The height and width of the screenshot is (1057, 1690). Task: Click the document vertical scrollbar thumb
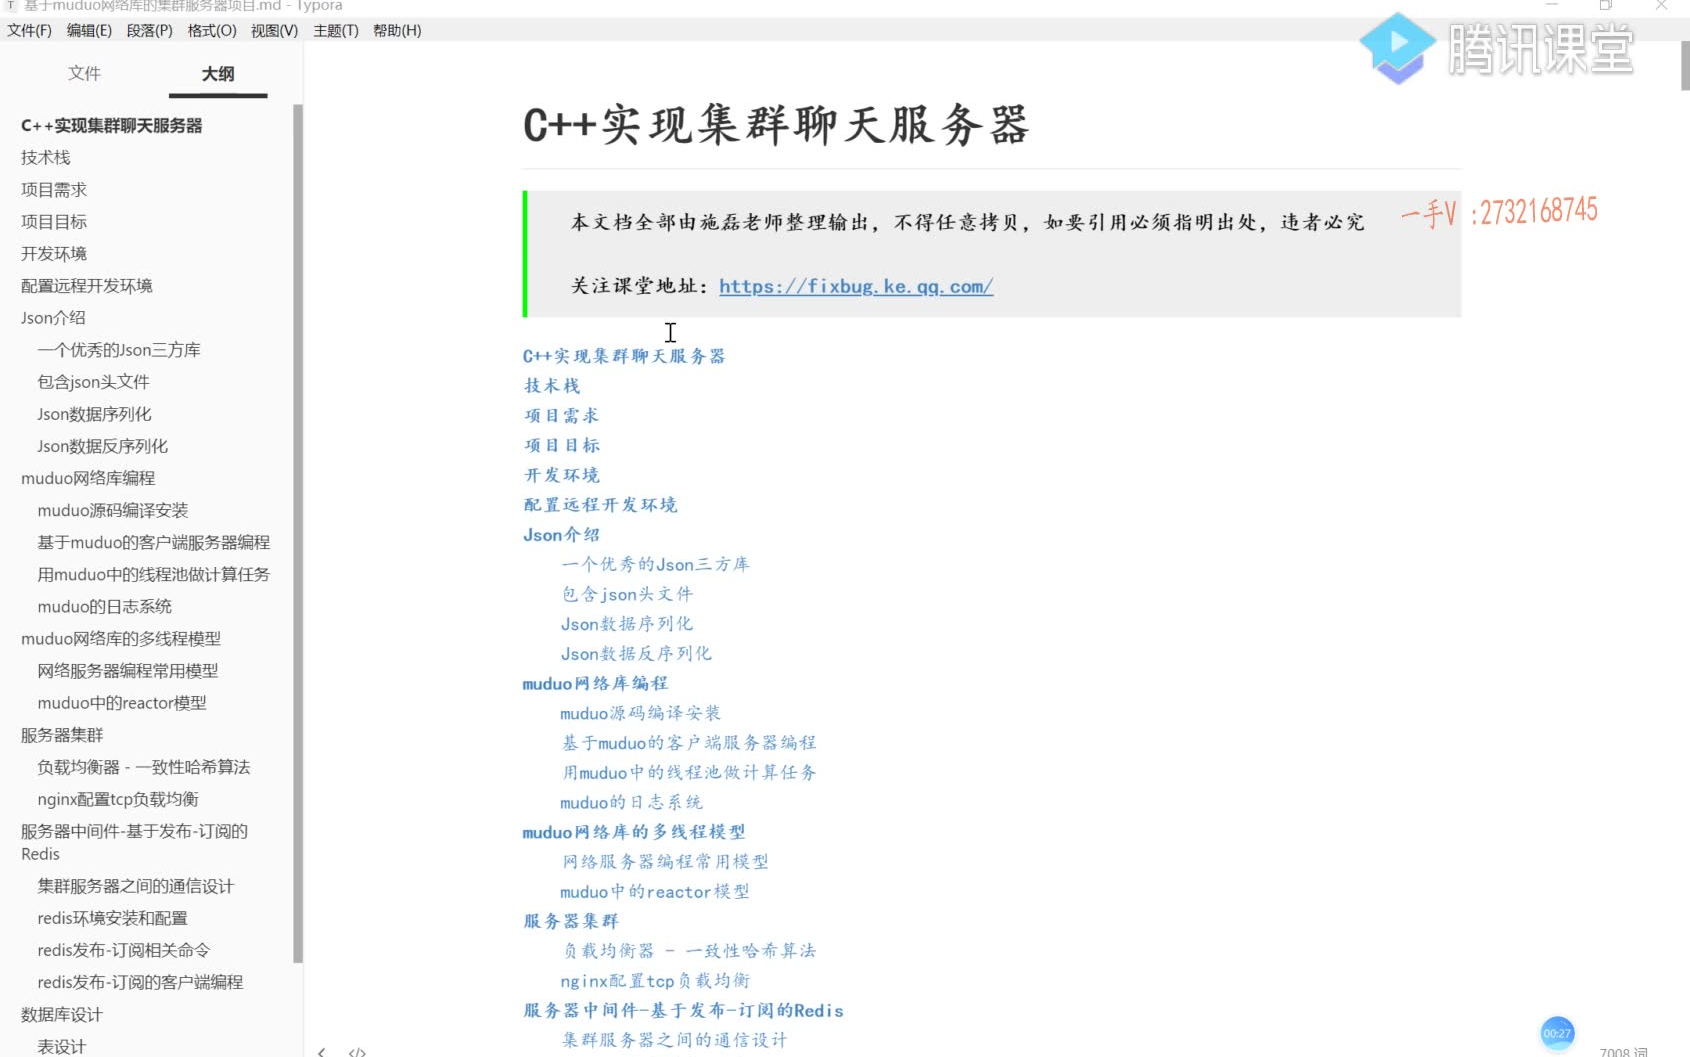1685,66
